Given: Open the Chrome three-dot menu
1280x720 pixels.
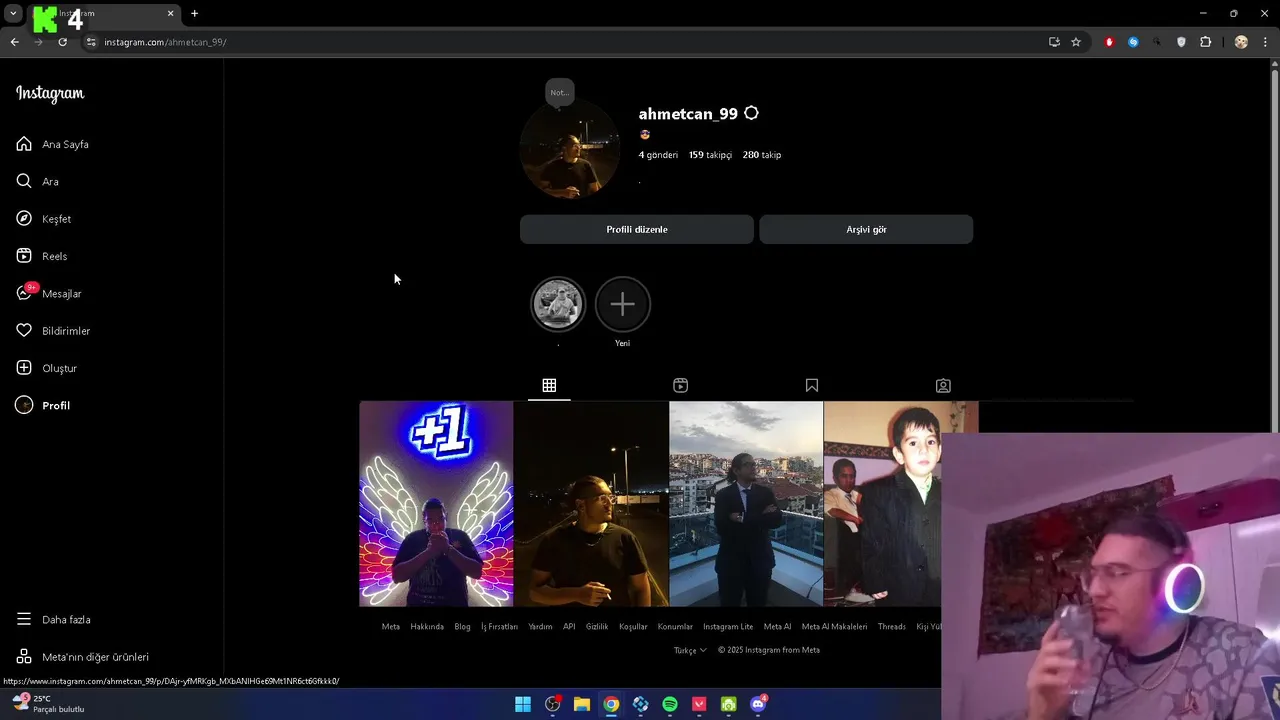Looking at the screenshot, I should click(1266, 42).
